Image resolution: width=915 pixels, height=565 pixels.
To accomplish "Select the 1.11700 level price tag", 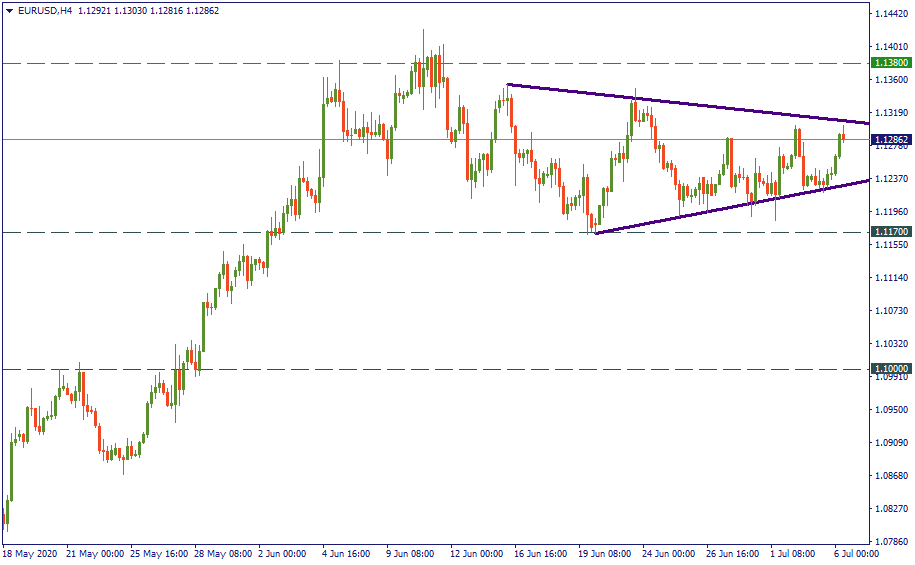I will pyautogui.click(x=891, y=232).
